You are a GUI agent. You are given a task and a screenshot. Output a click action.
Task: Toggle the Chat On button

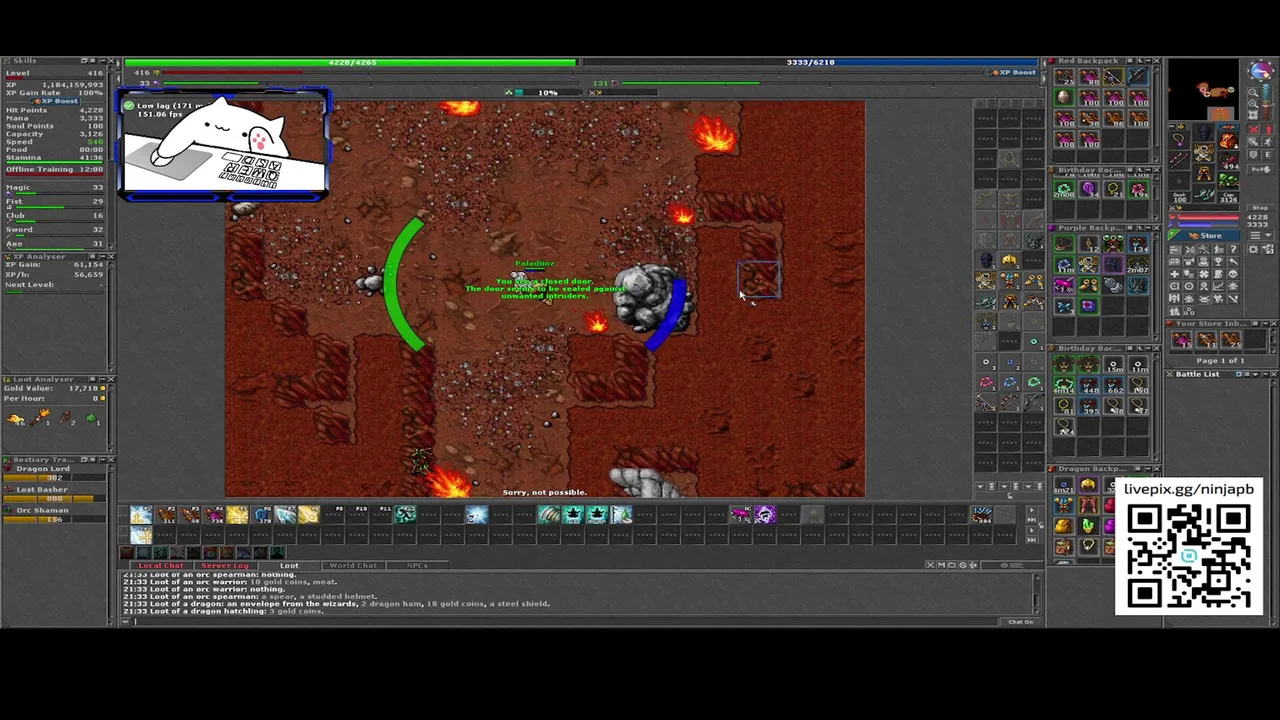1021,622
